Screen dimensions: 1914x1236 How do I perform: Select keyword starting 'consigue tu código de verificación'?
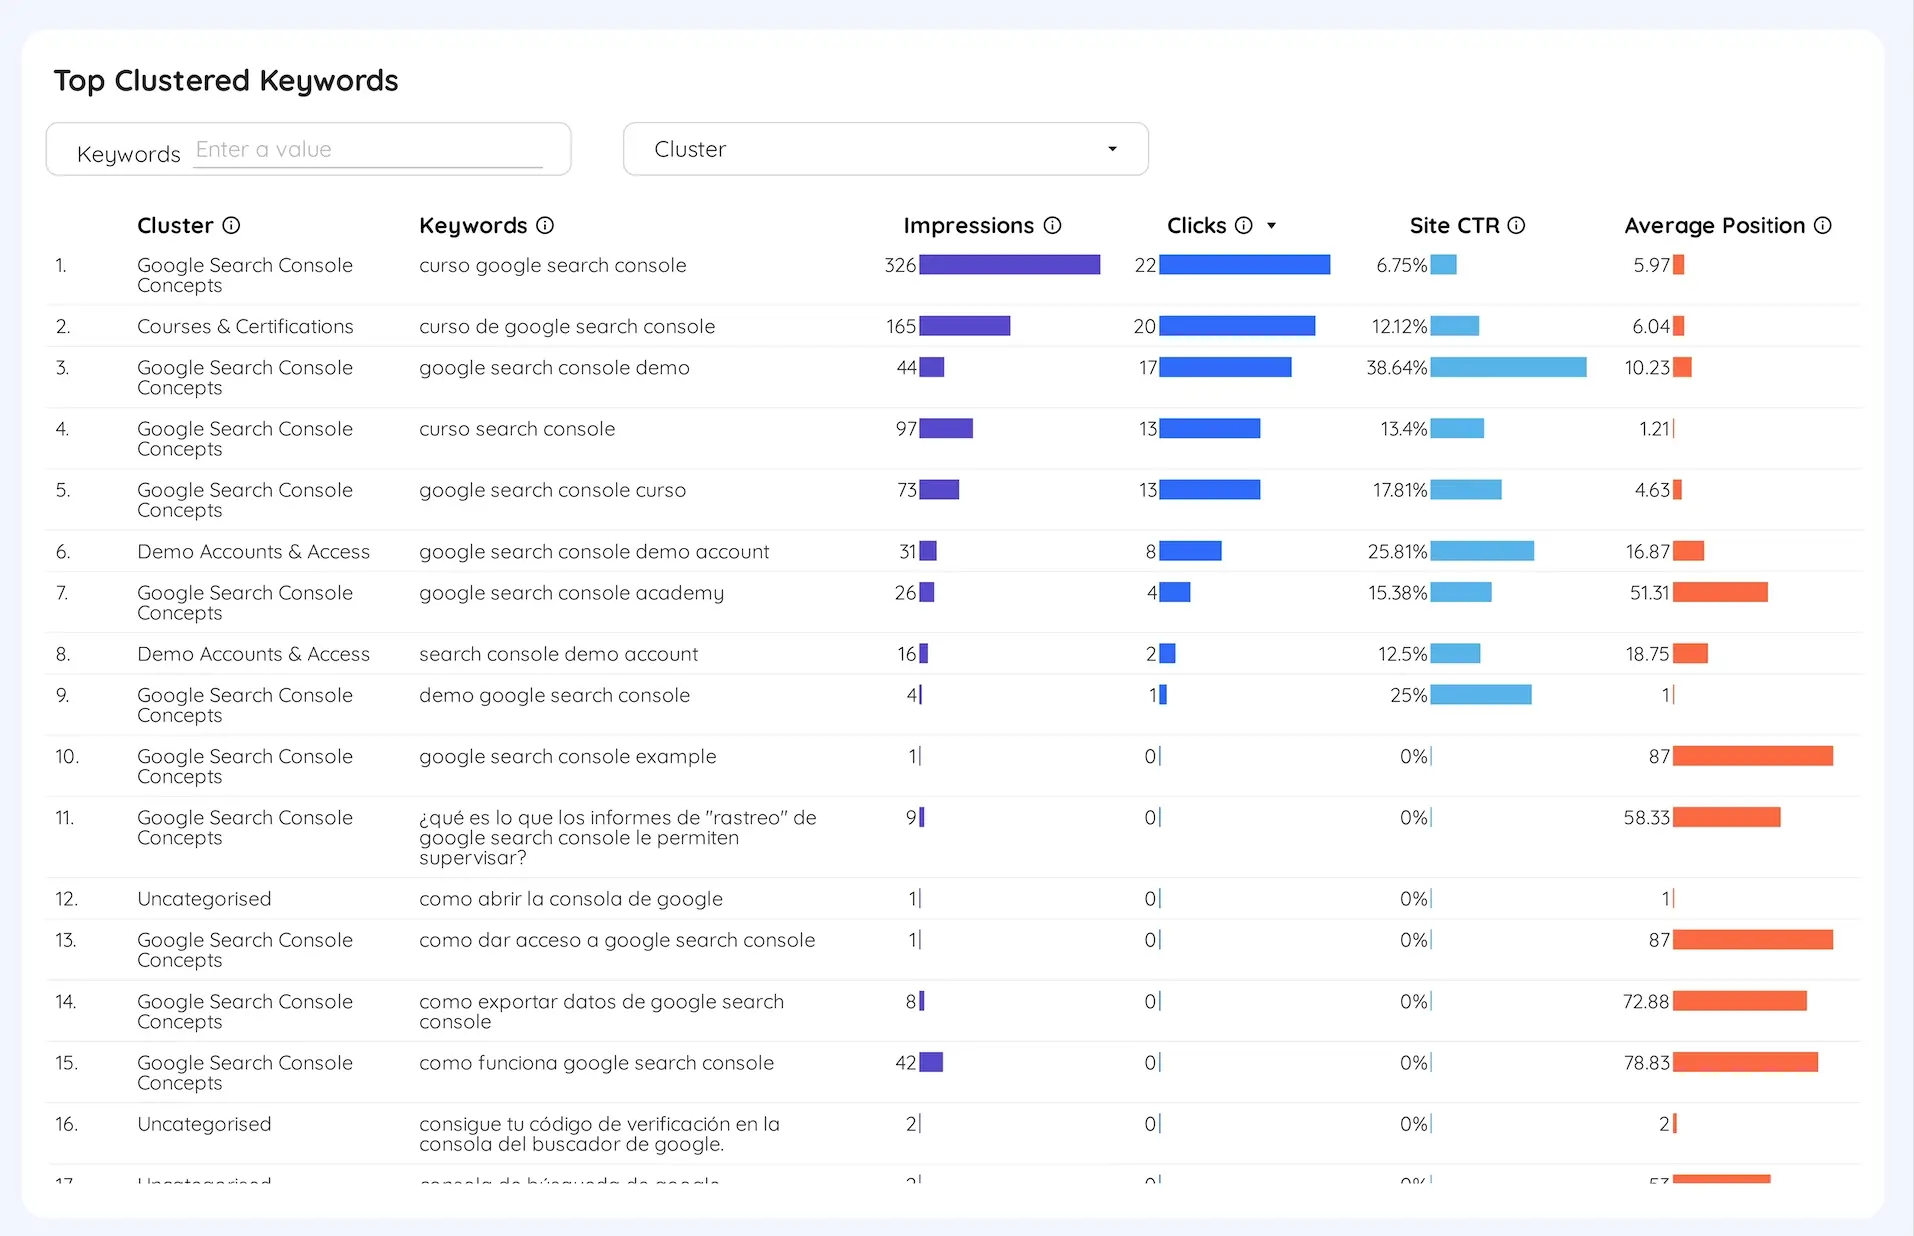coord(599,1134)
